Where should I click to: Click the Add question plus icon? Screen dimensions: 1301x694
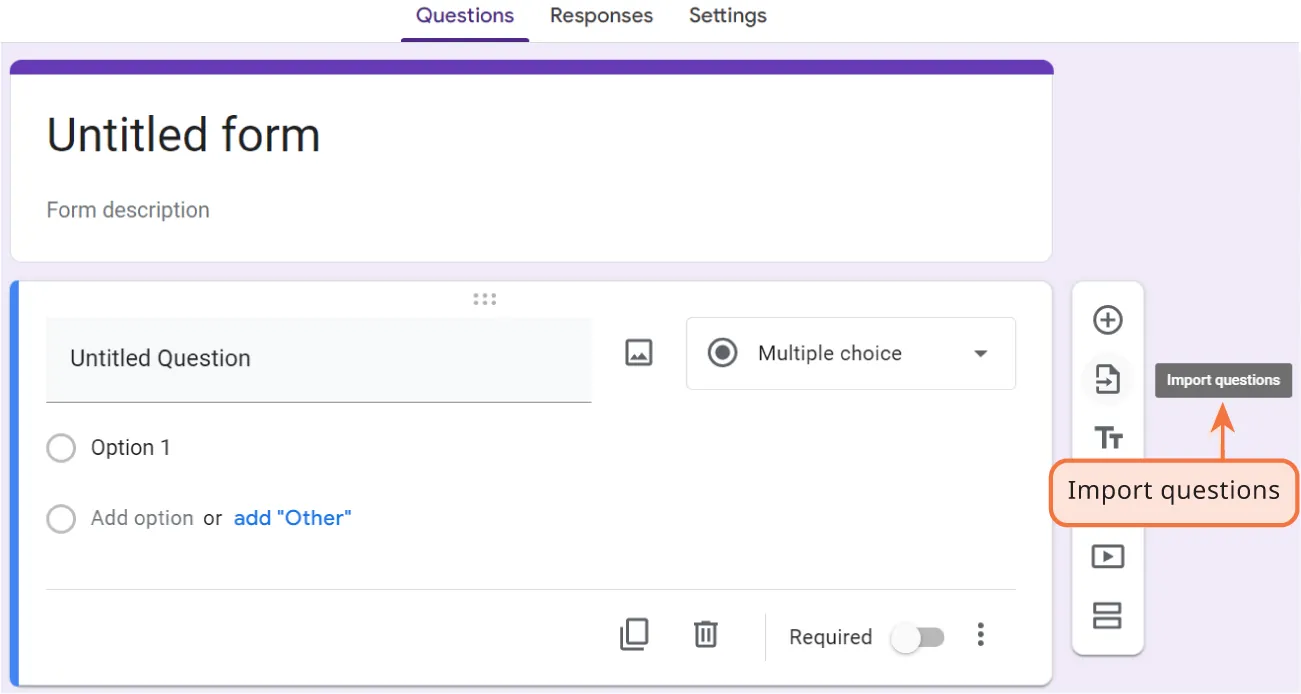pyautogui.click(x=1107, y=320)
